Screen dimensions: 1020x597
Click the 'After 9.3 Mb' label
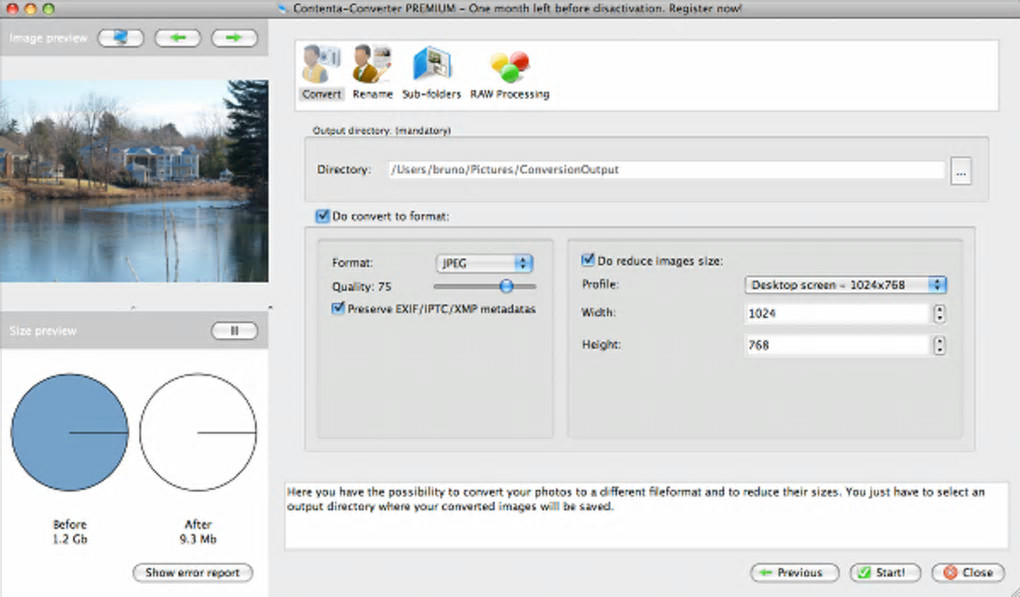pos(198,531)
